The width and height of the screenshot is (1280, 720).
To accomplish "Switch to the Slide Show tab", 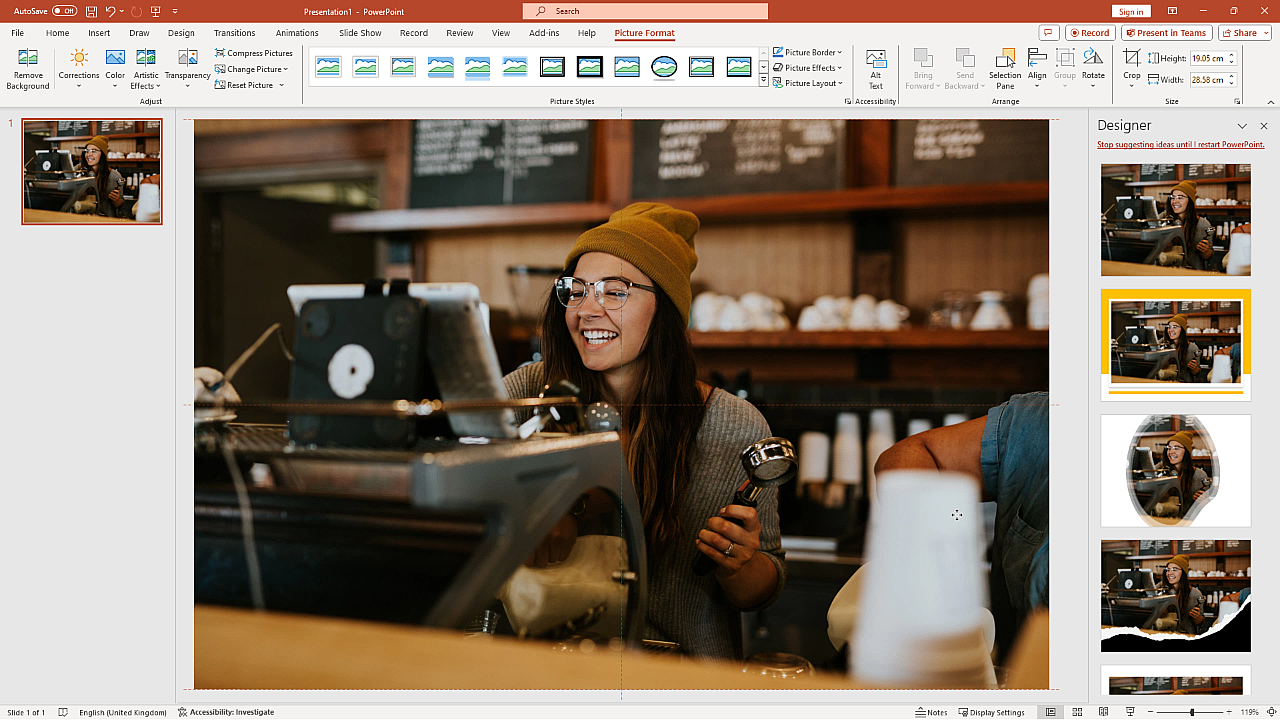I will point(360,33).
